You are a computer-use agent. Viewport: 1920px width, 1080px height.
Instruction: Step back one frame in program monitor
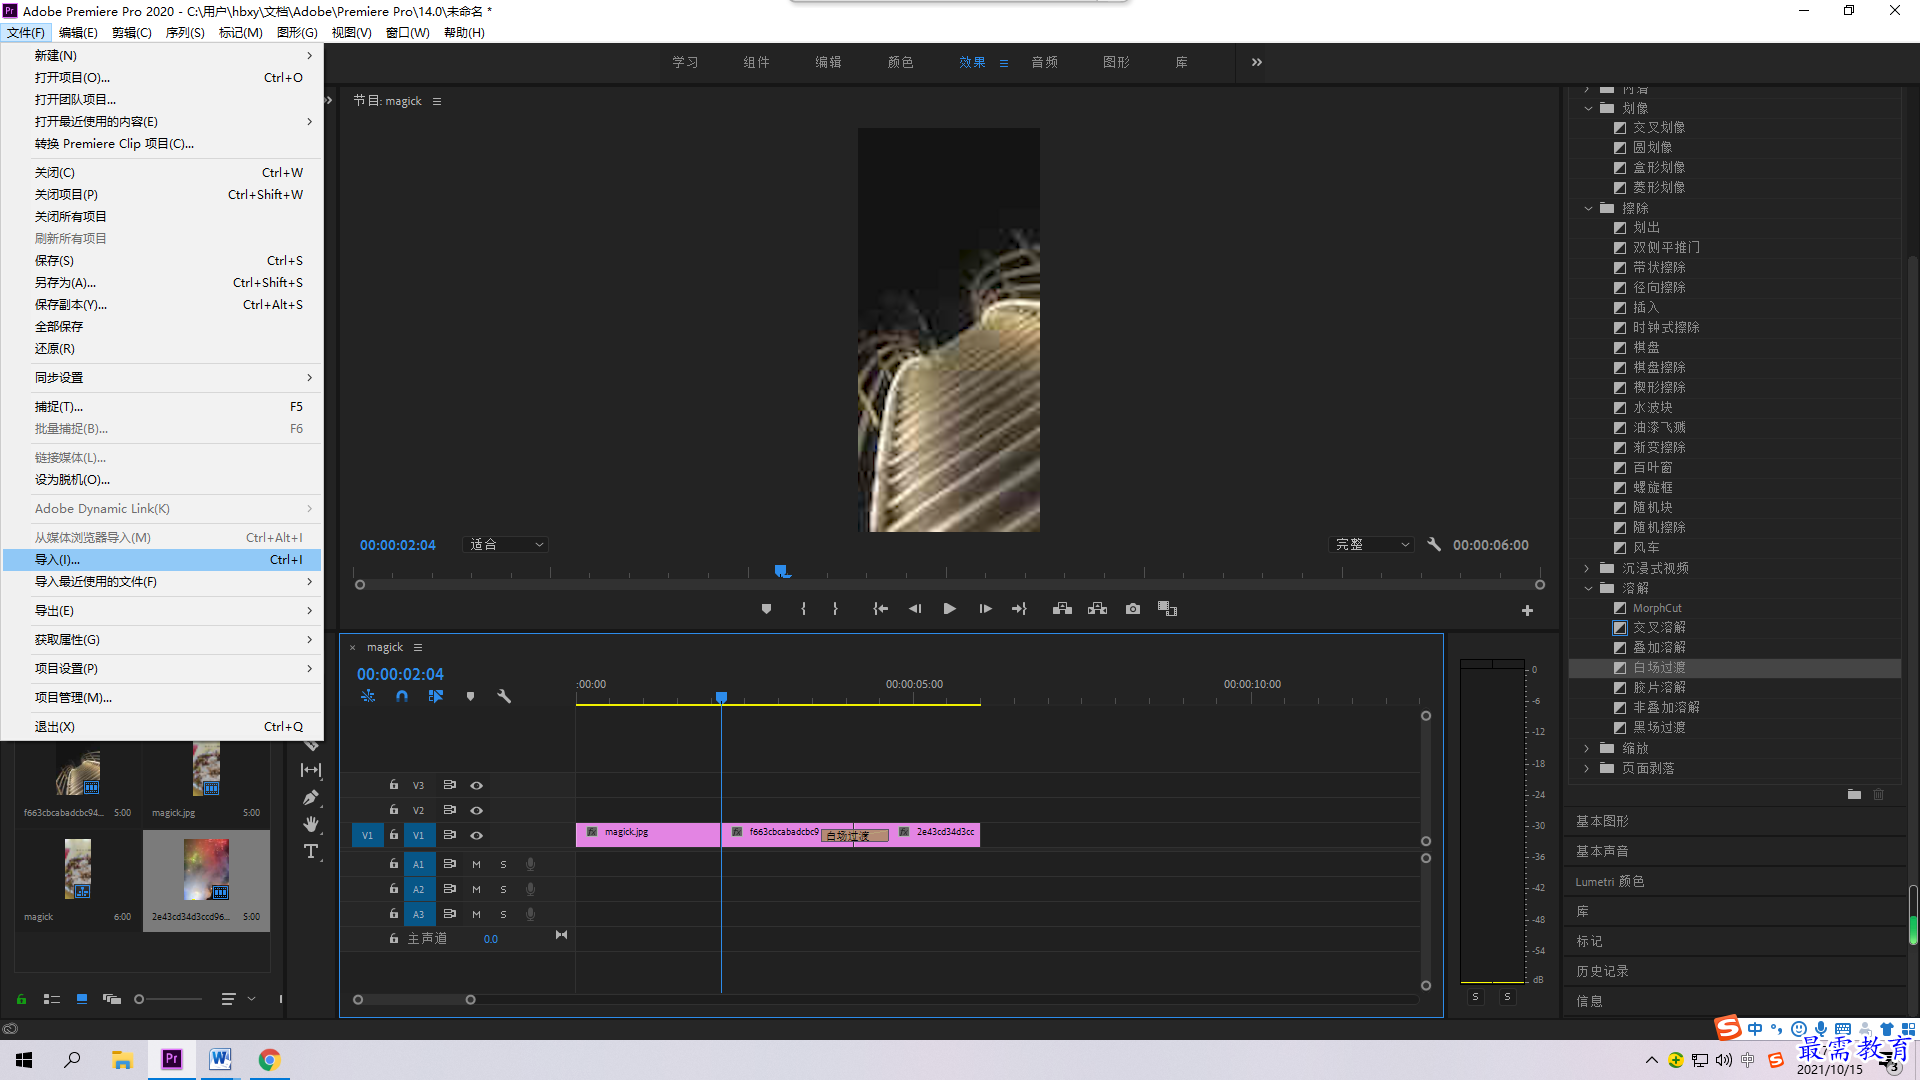point(915,609)
